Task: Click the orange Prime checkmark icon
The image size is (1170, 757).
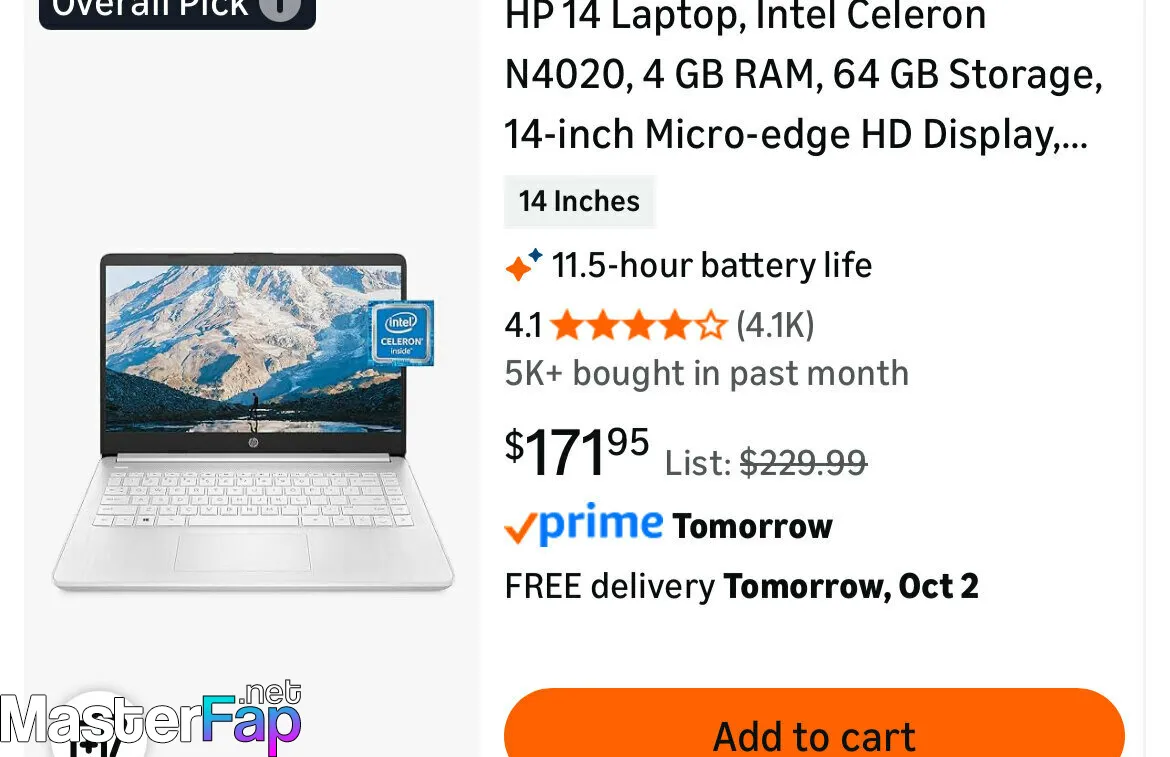Action: pyautogui.click(x=520, y=527)
